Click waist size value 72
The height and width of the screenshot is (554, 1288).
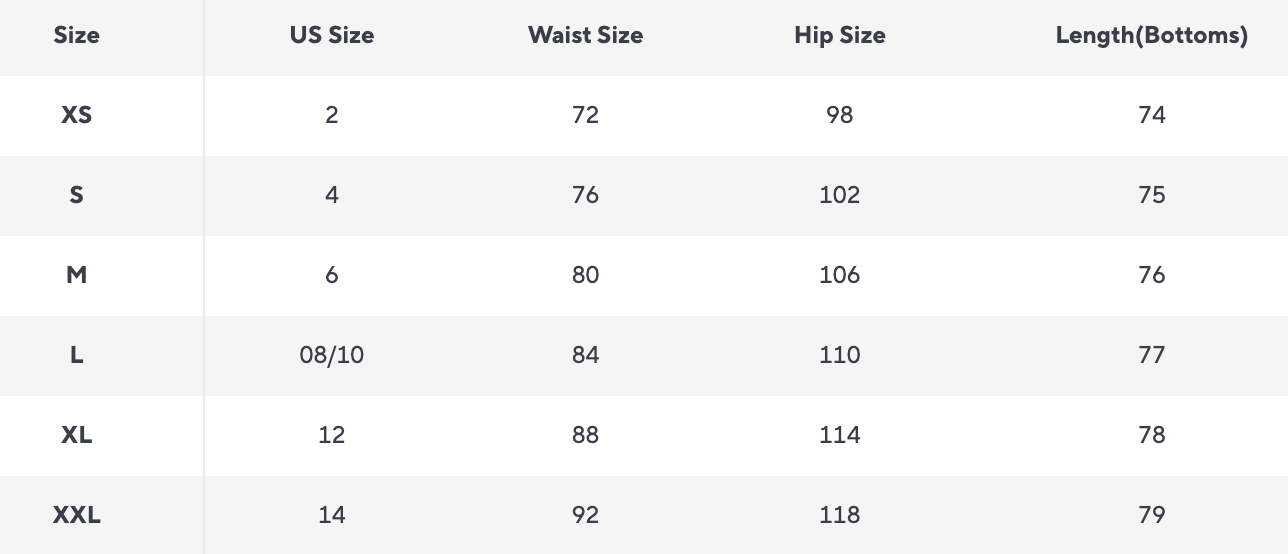pos(585,115)
